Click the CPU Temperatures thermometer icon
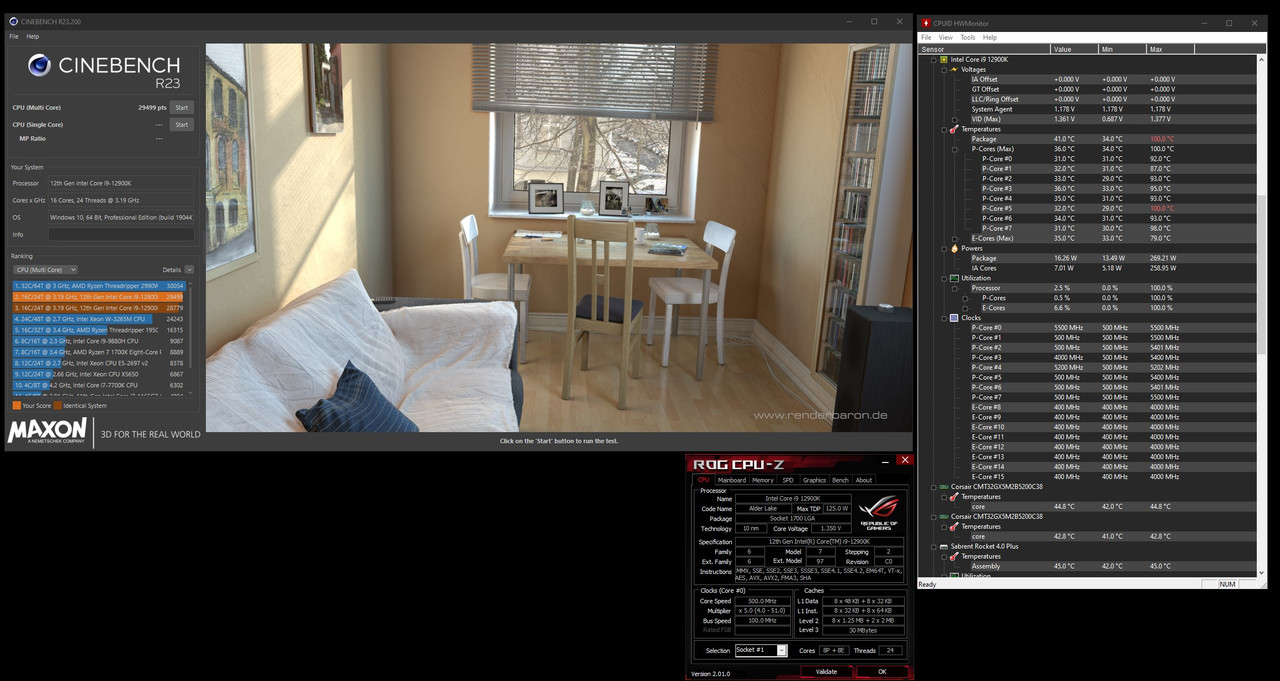 [954, 129]
